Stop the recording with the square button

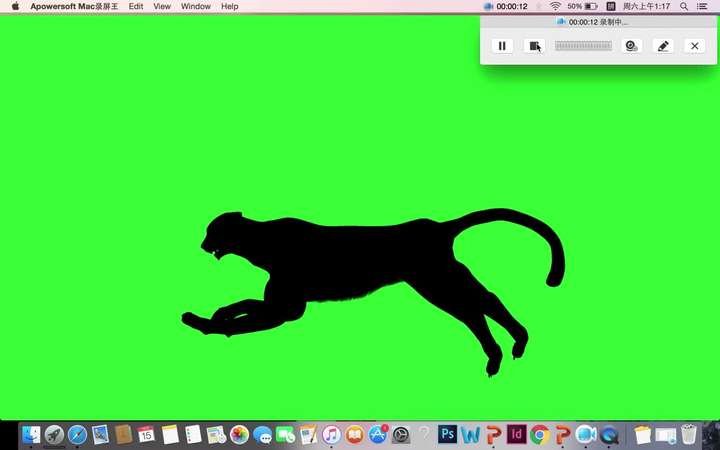click(x=534, y=46)
